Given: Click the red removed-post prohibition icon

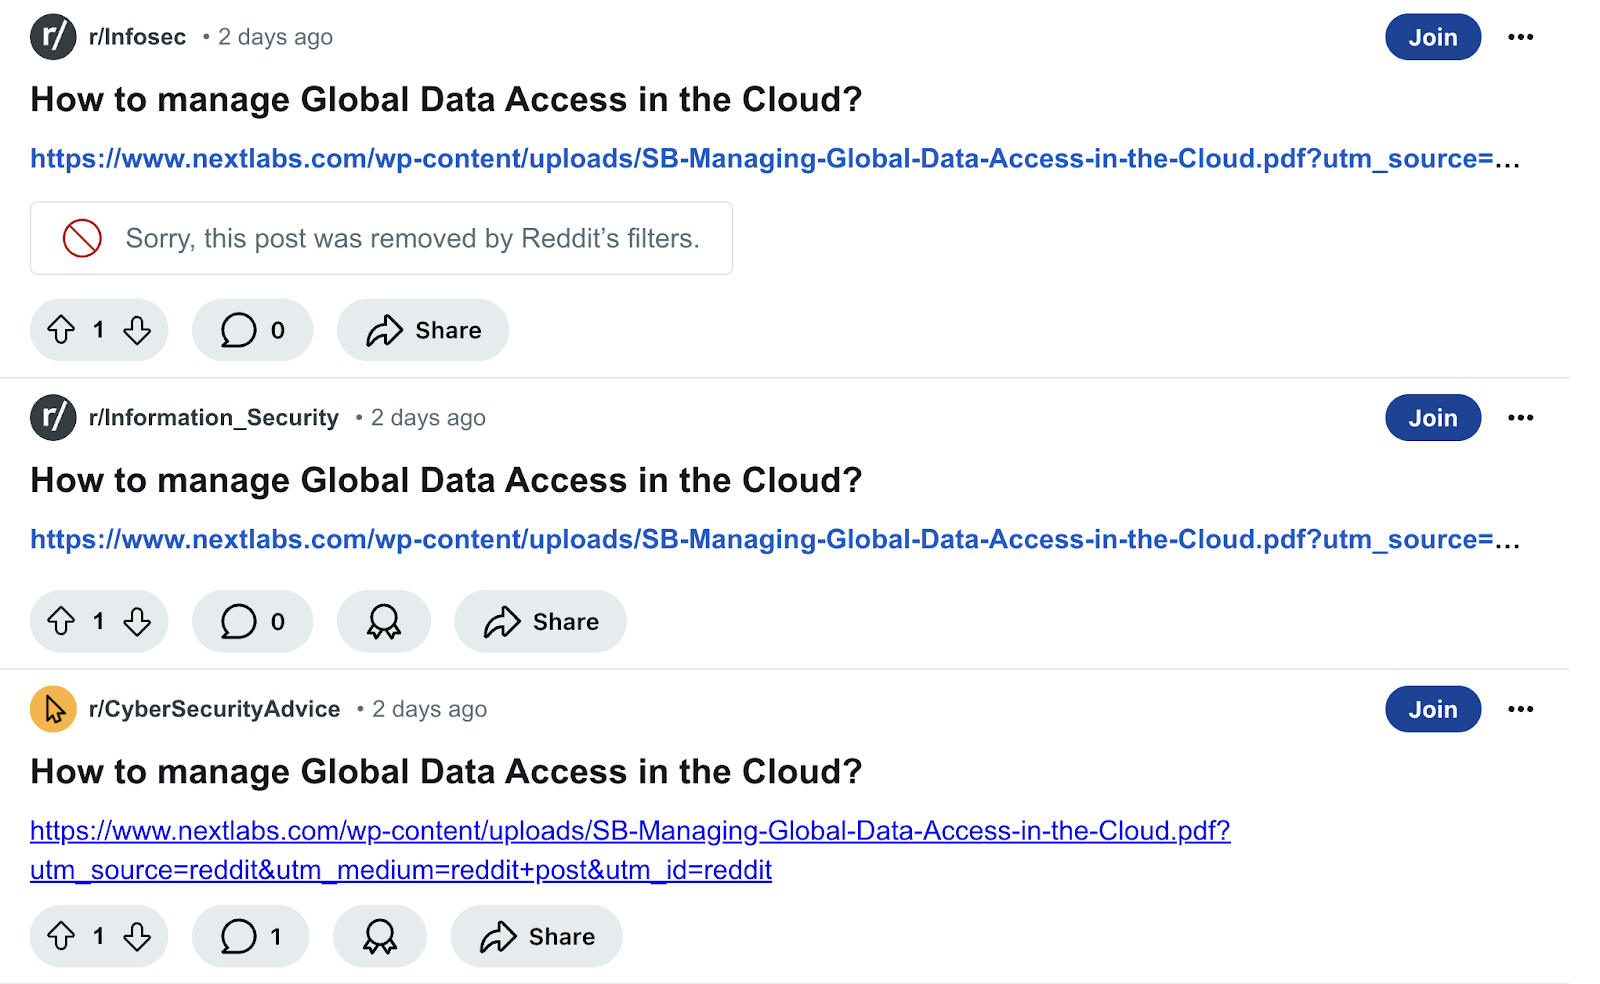Looking at the screenshot, I should 82,238.
